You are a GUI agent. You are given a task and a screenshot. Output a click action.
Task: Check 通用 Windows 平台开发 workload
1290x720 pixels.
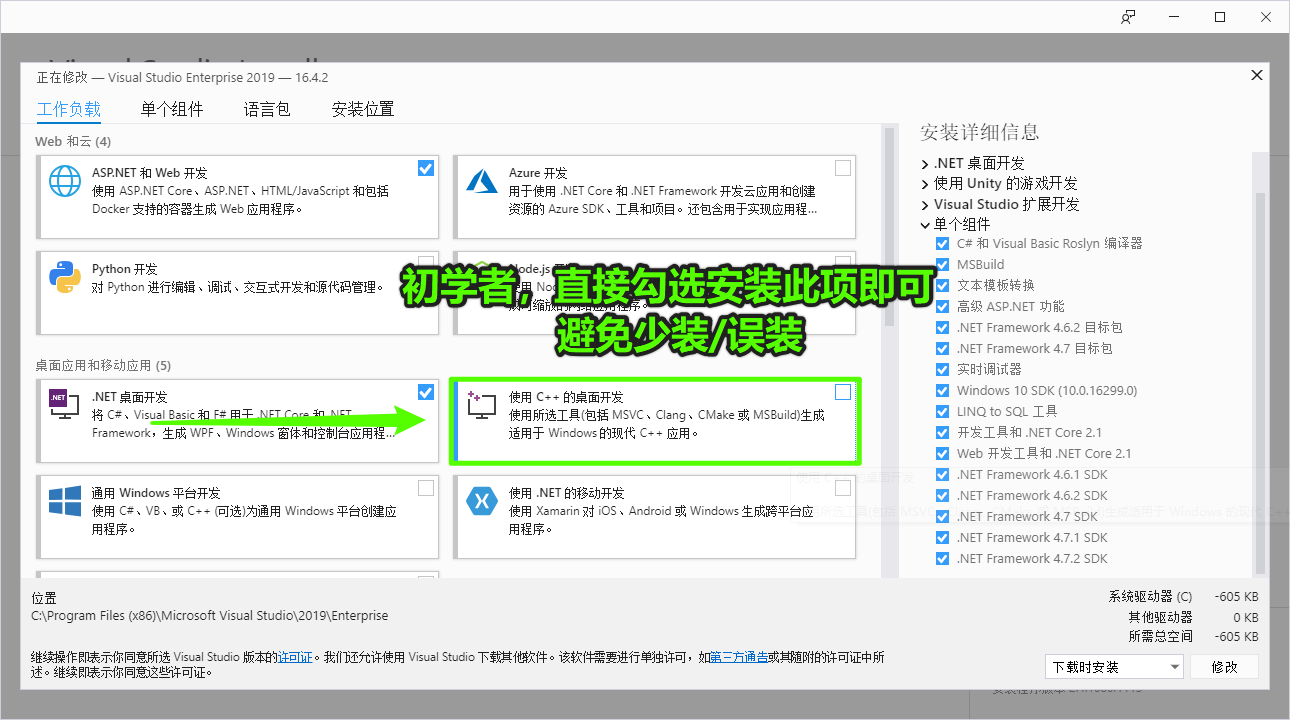[426, 488]
